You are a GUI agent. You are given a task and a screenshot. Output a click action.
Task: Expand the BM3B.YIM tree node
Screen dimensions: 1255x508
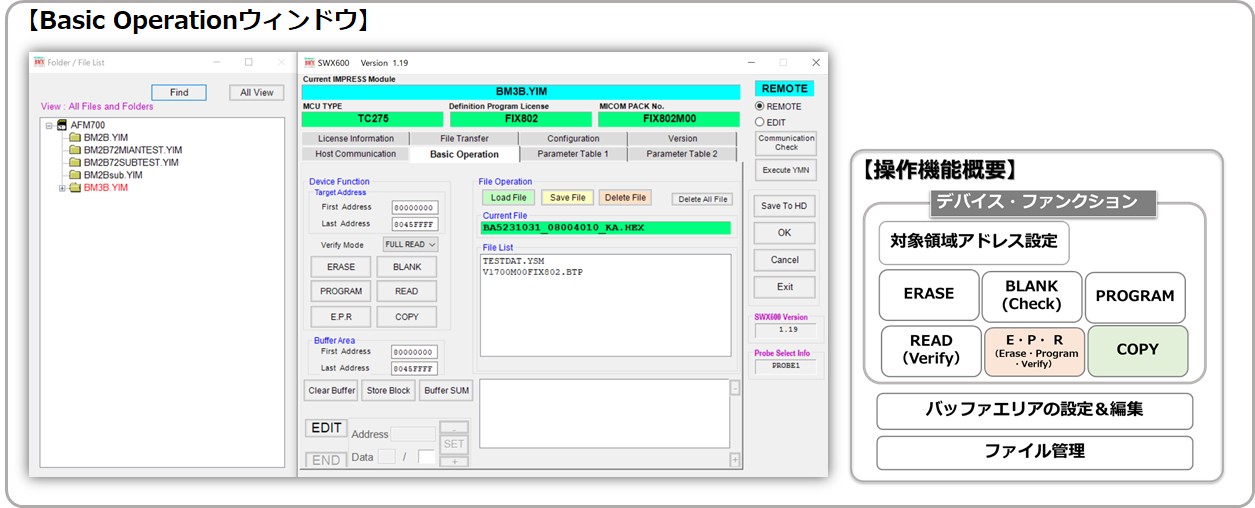click(62, 188)
